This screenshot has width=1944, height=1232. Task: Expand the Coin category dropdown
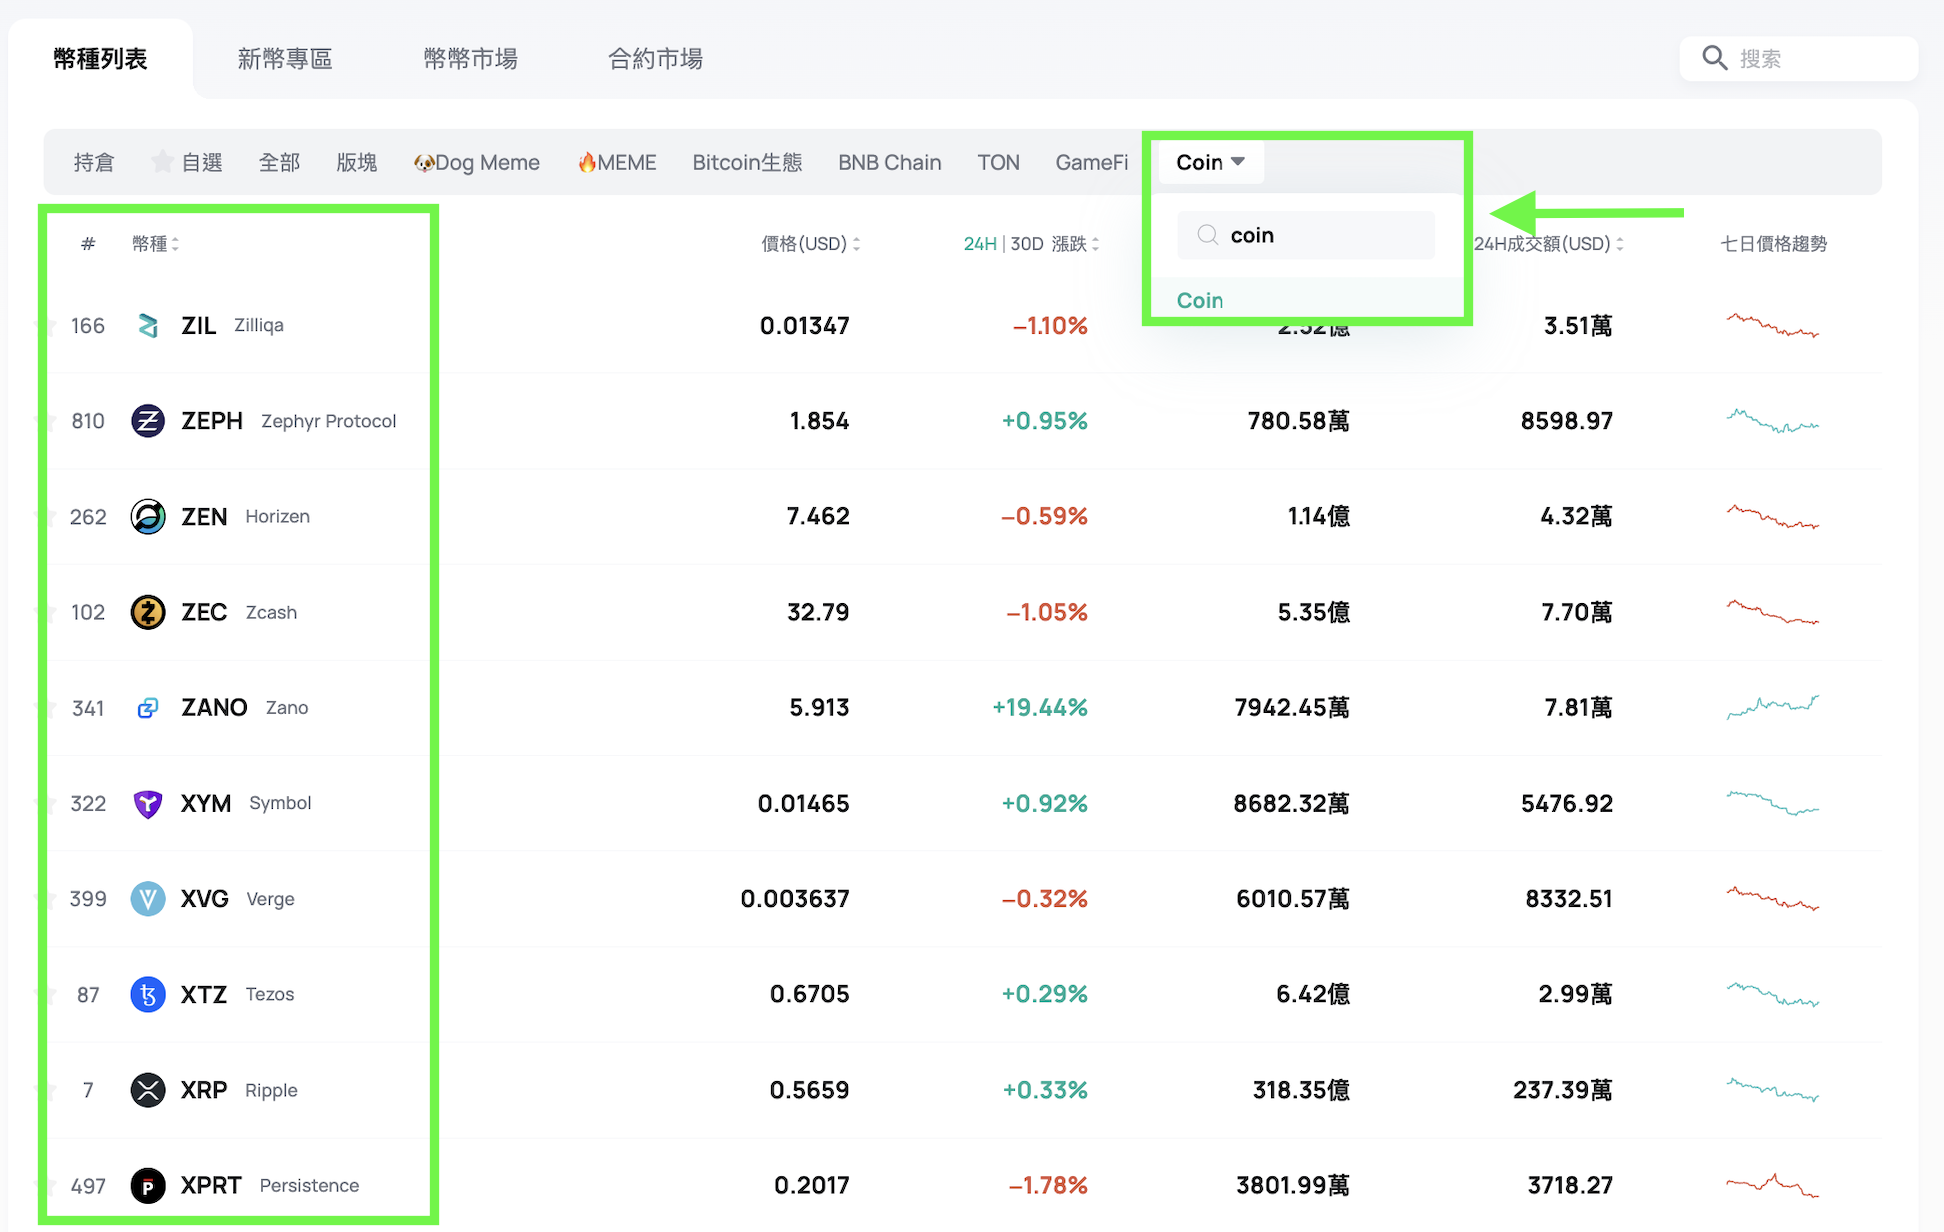pyautogui.click(x=1210, y=162)
